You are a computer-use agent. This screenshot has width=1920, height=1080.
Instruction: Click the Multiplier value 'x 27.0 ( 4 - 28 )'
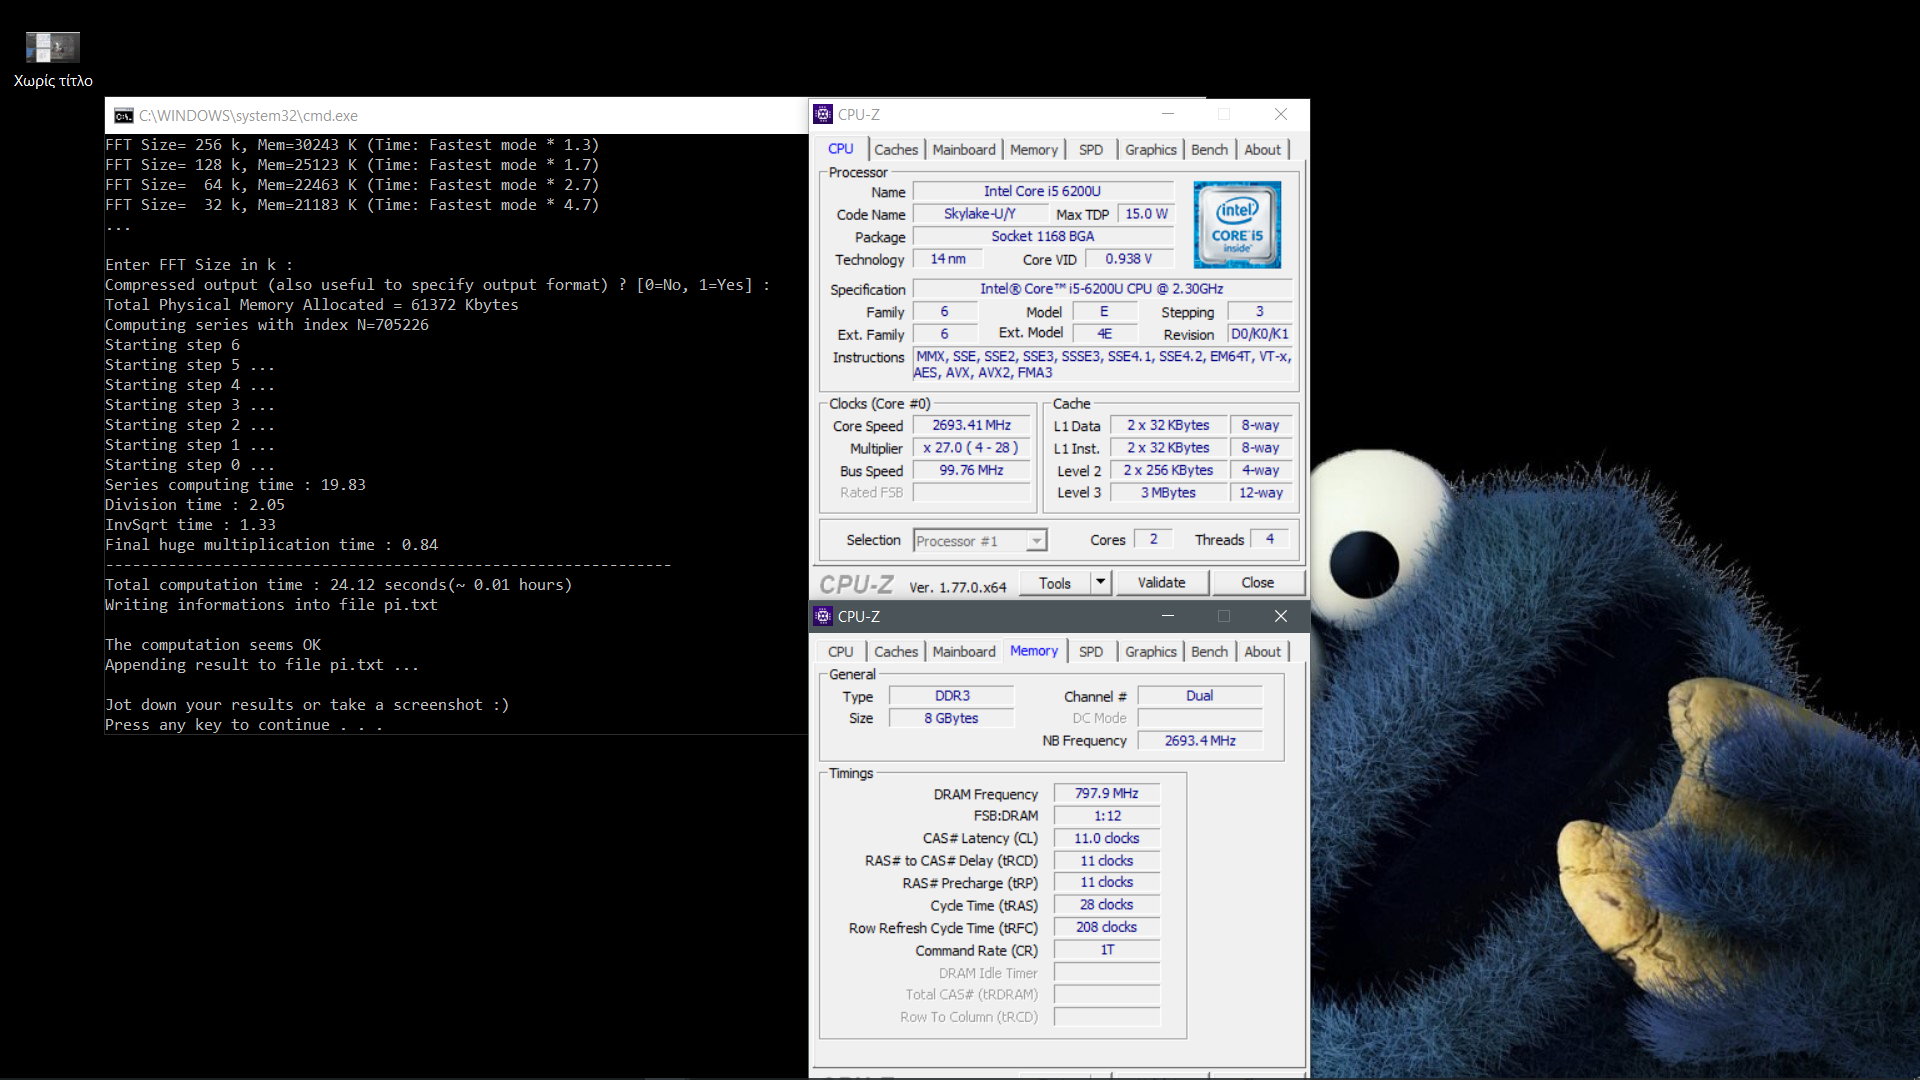pyautogui.click(x=971, y=448)
